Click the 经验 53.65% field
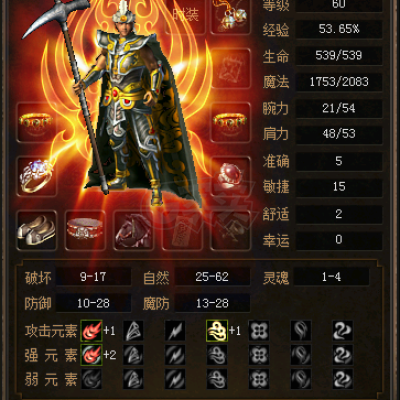Screen dimensions: 400x400 click(339, 29)
